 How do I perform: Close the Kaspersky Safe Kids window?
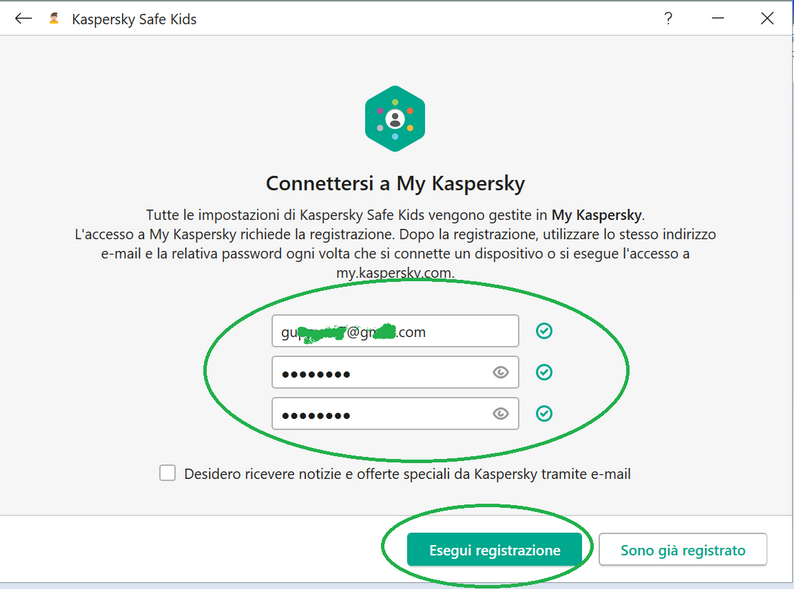coord(767,19)
